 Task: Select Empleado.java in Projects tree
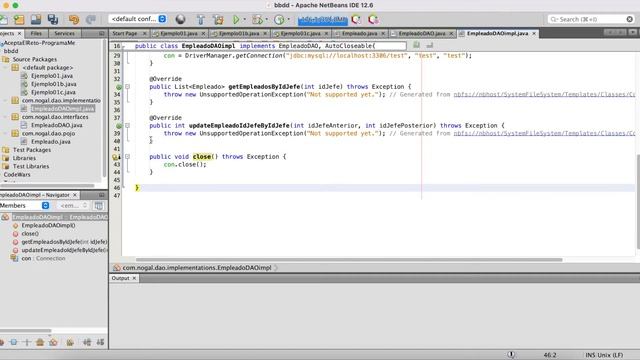pyautogui.click(x=51, y=142)
